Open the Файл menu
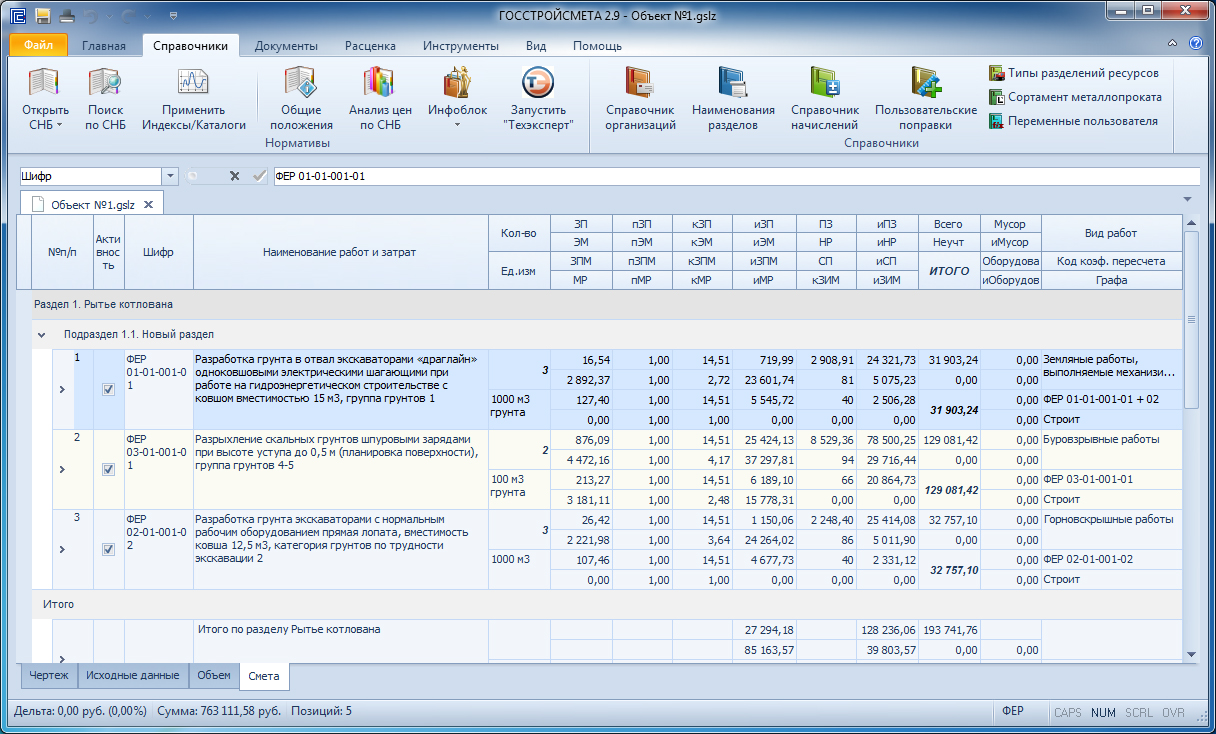The image size is (1216, 734). coord(39,46)
